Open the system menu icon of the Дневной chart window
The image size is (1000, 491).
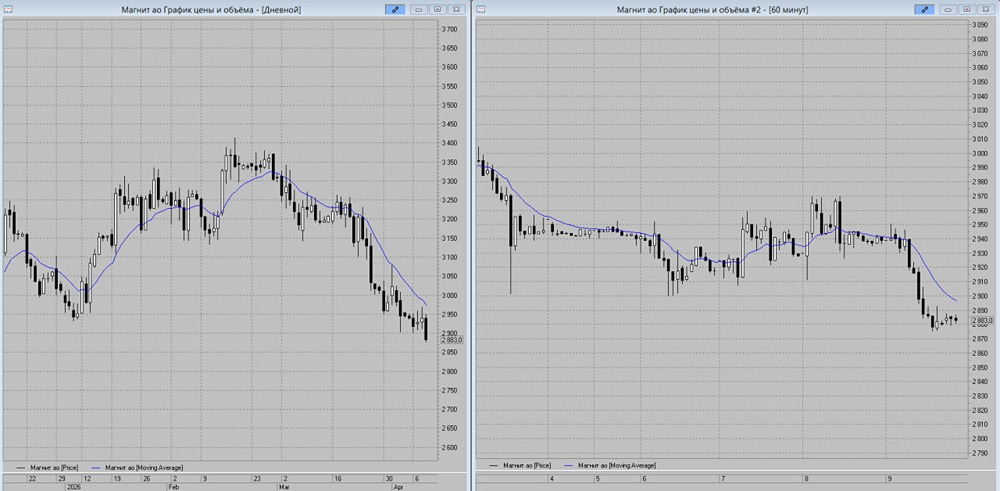click(x=8, y=9)
